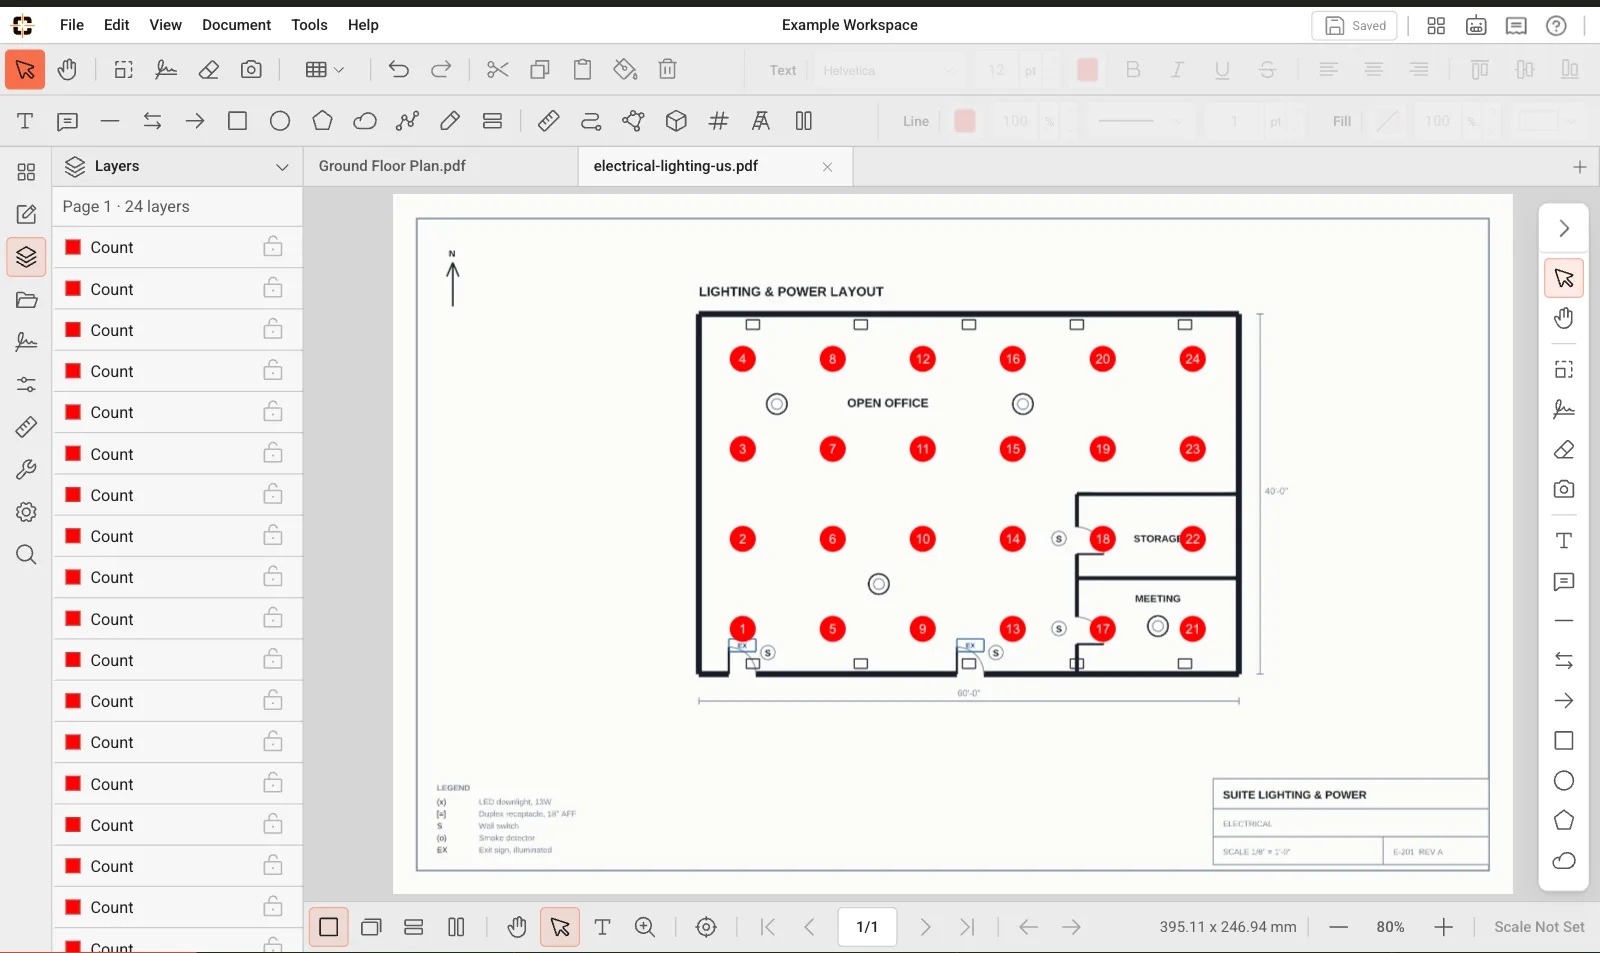Expand the Layers panel dropdown
The height and width of the screenshot is (953, 1600).
(x=282, y=167)
